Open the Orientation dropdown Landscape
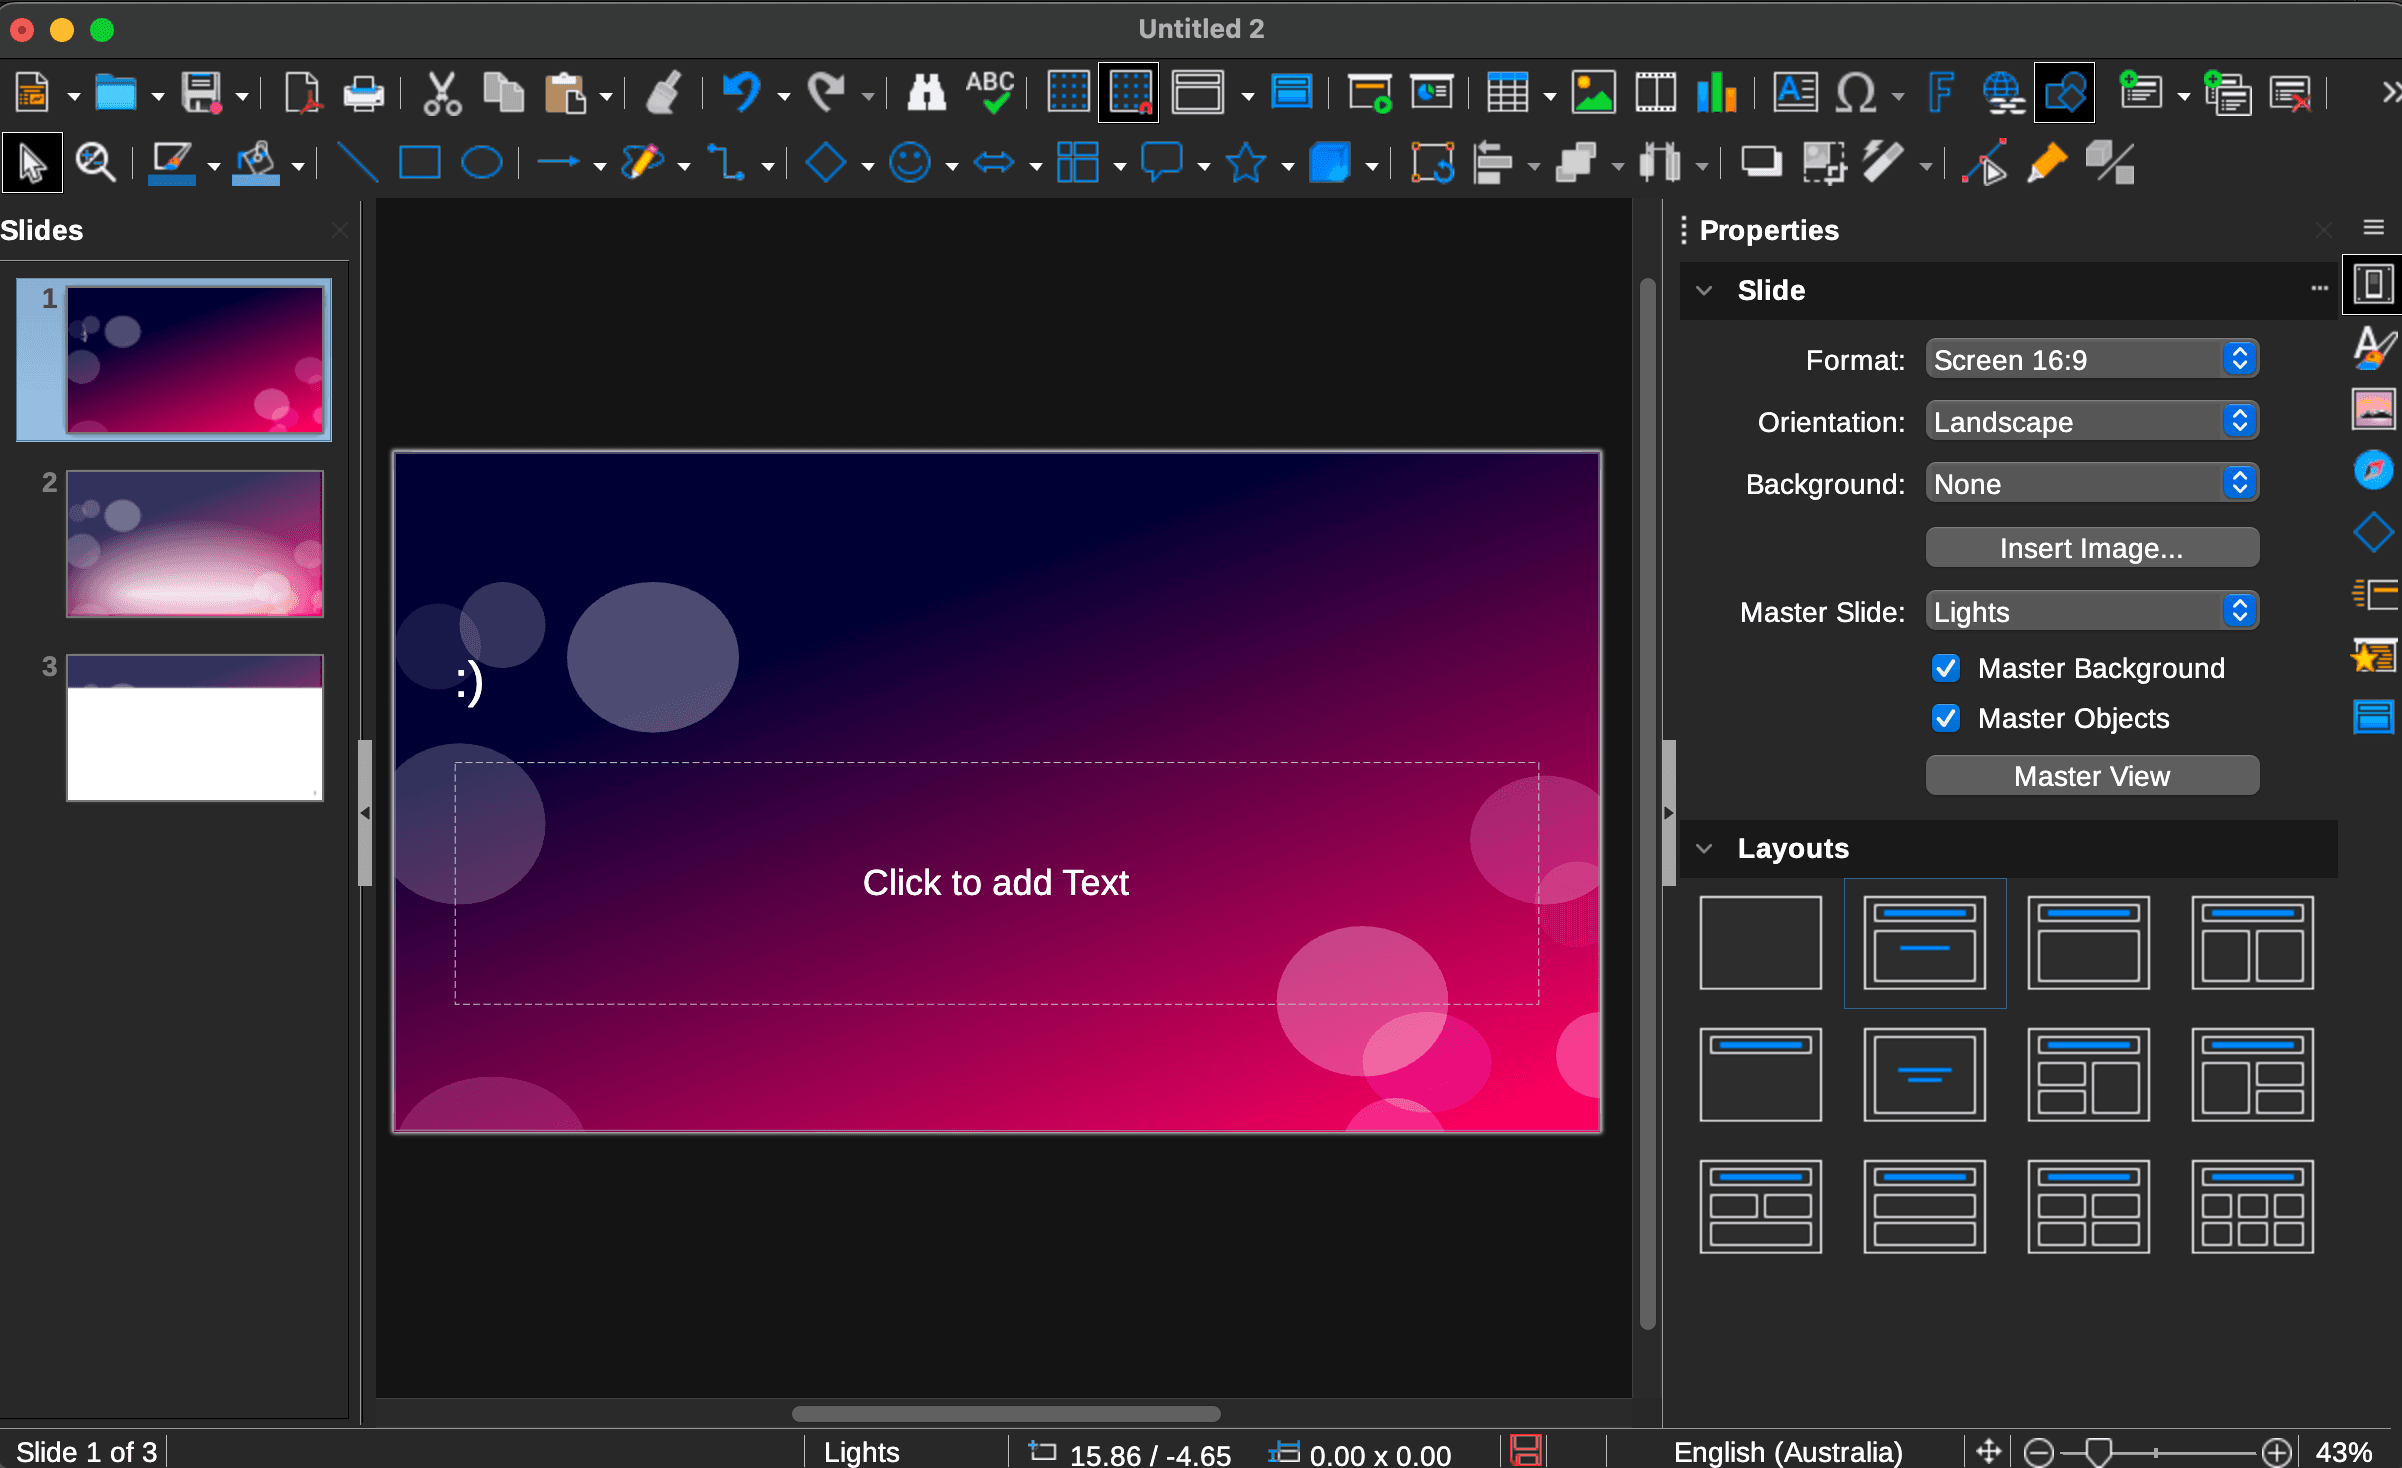This screenshot has height=1468, width=2402. click(2092, 422)
